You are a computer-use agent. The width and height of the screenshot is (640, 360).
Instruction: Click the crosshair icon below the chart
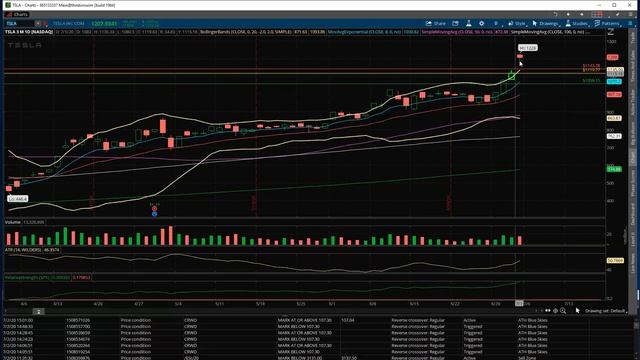(555, 311)
